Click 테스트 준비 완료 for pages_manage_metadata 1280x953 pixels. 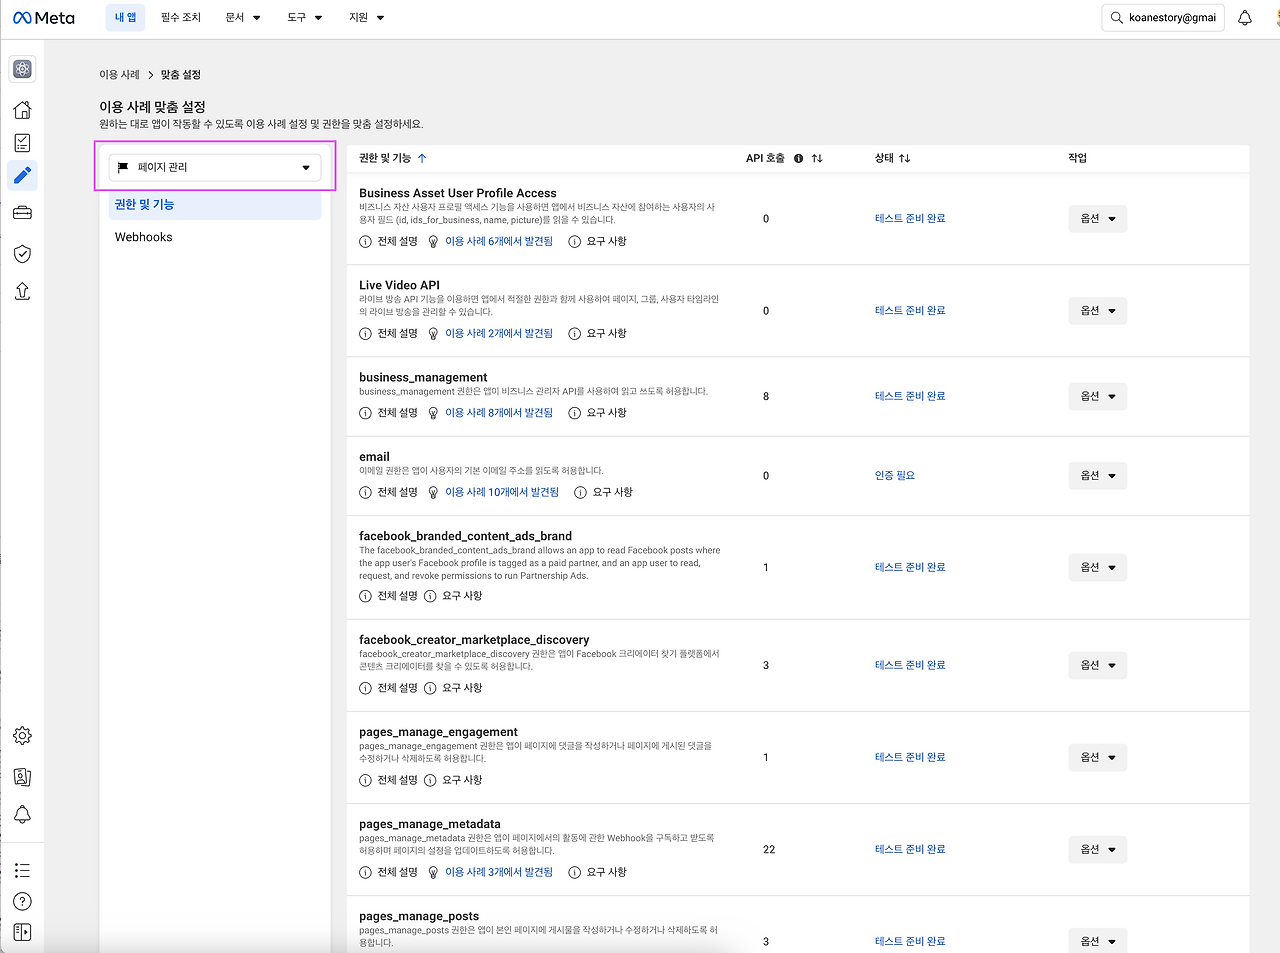(910, 849)
